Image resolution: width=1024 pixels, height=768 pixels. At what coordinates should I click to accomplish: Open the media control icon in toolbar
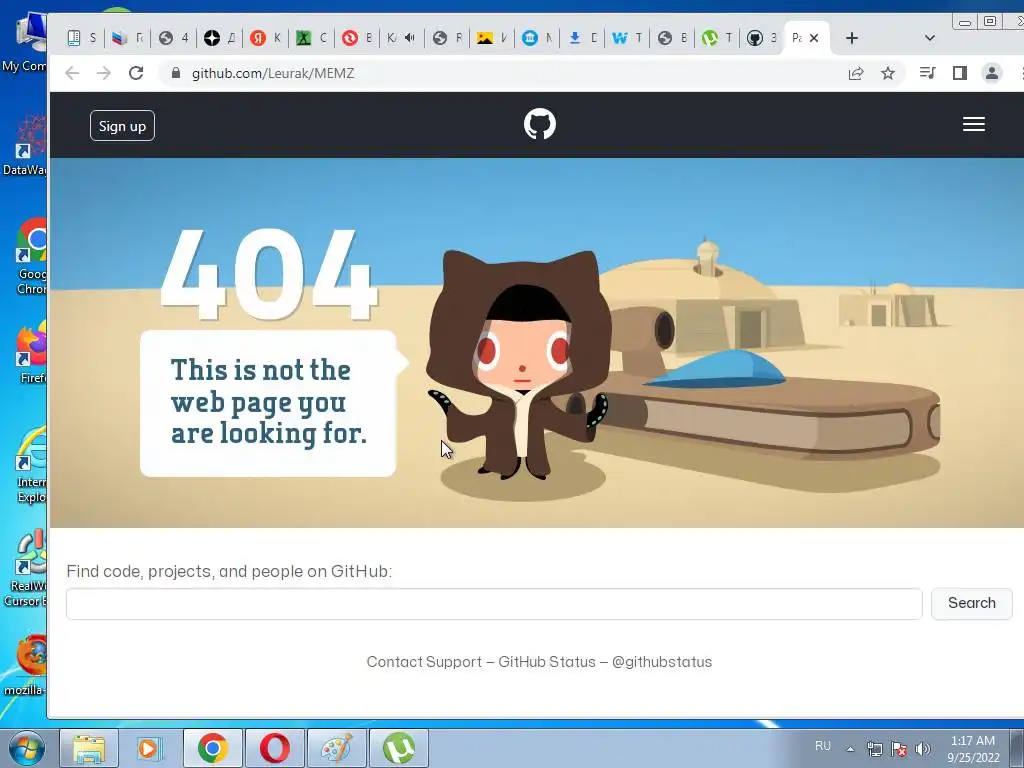[x=927, y=73]
